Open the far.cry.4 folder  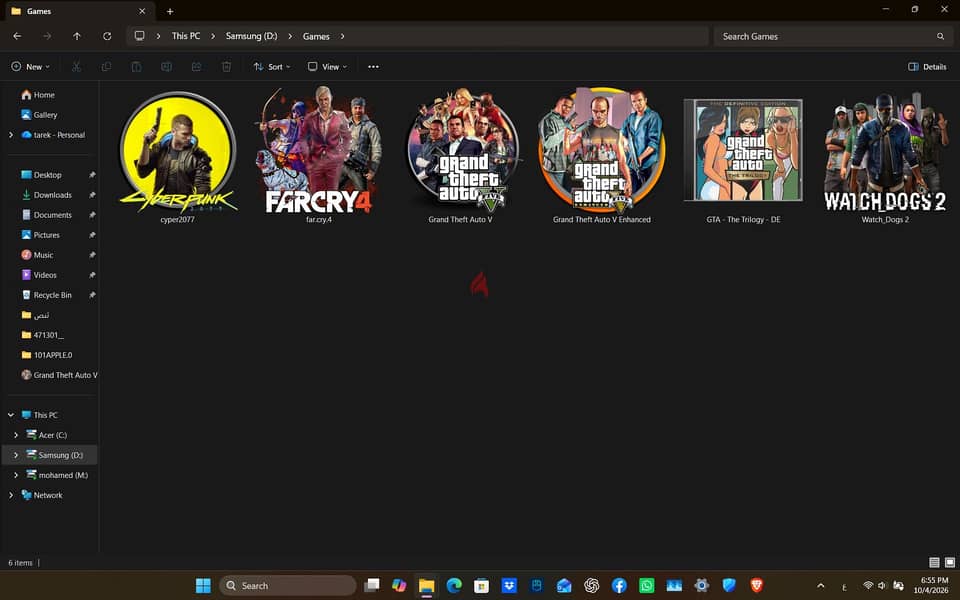(x=319, y=157)
